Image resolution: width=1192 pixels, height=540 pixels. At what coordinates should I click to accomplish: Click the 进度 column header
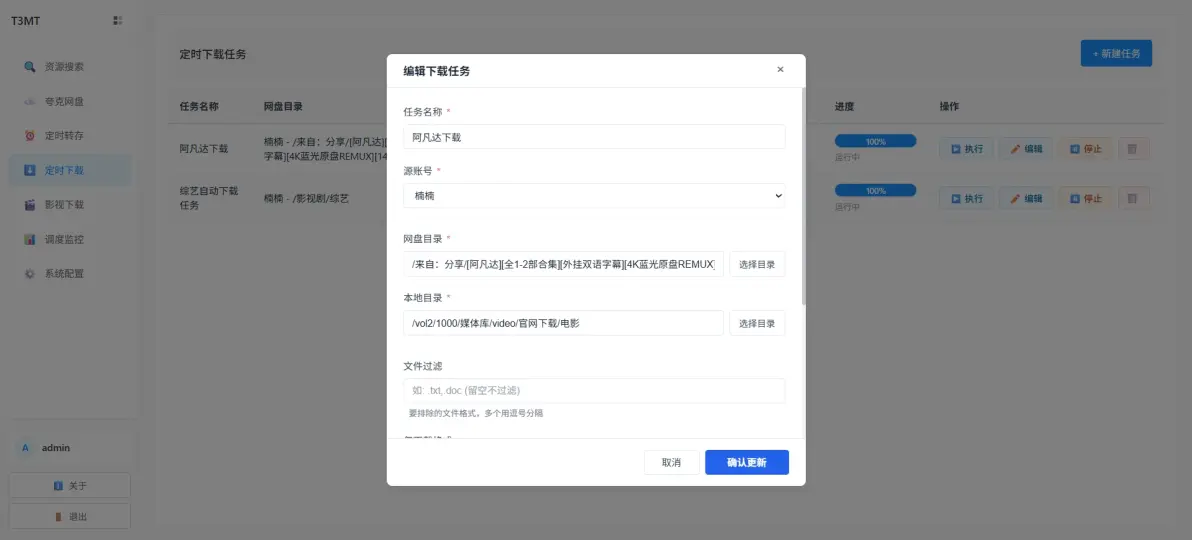[x=845, y=106]
